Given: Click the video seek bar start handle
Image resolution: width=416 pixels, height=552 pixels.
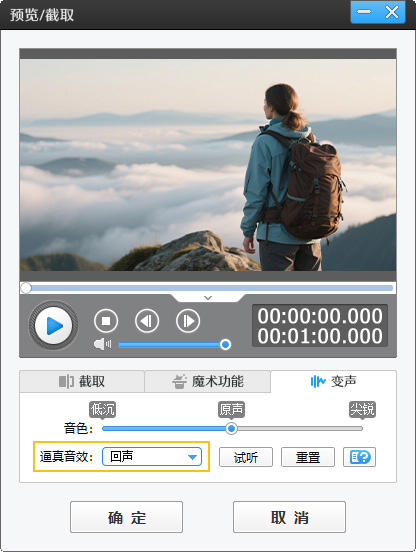Looking at the screenshot, I should [26, 288].
